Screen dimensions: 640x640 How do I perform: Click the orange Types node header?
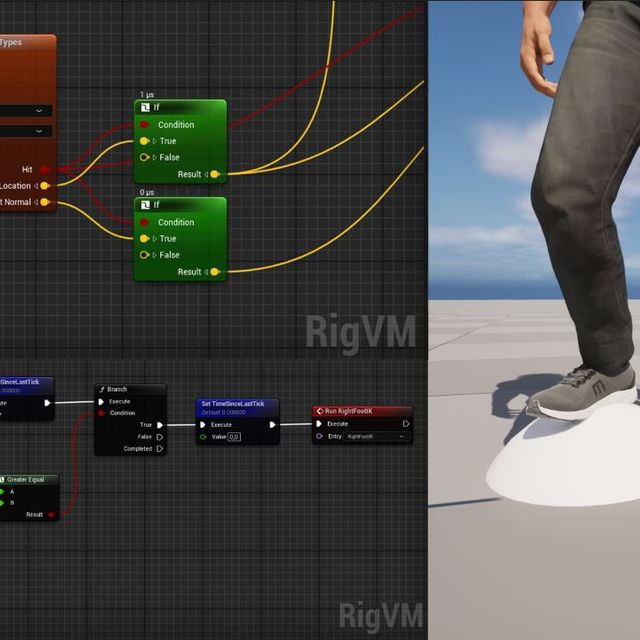(x=28, y=42)
